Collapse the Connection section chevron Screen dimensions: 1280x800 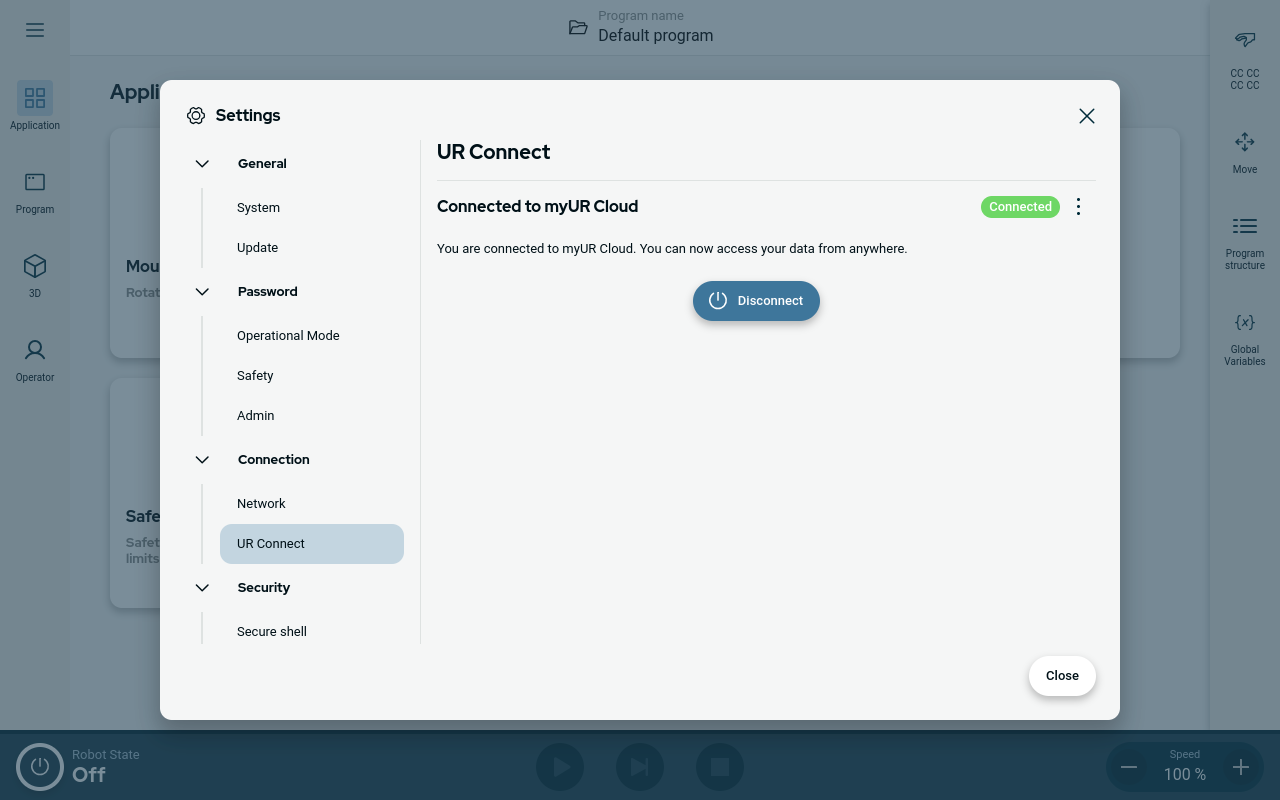(x=202, y=460)
